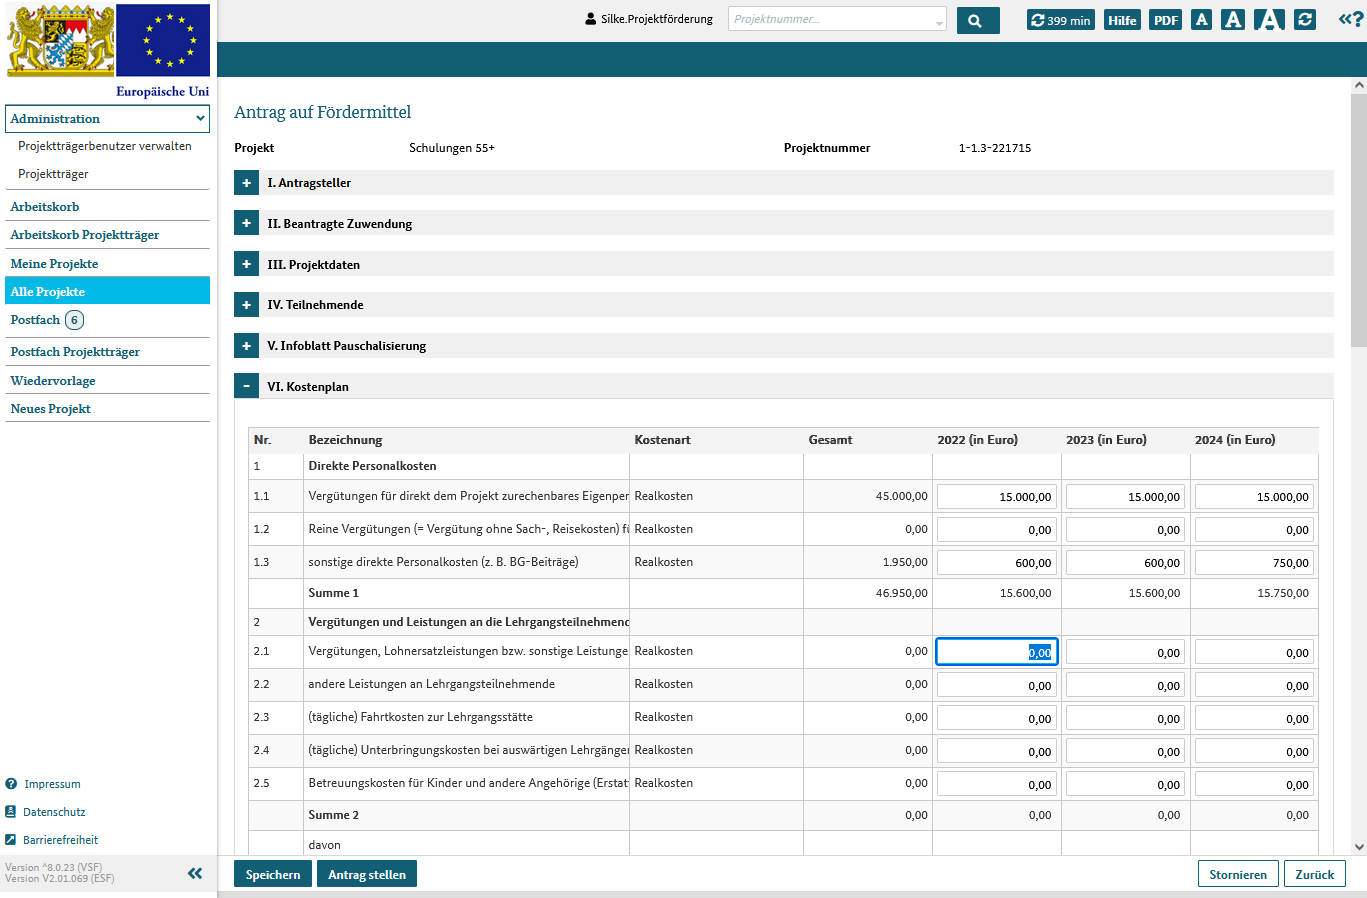Click the Barrierefreiheit icon in sidebar footer
The width and height of the screenshot is (1367, 898).
coord(11,840)
